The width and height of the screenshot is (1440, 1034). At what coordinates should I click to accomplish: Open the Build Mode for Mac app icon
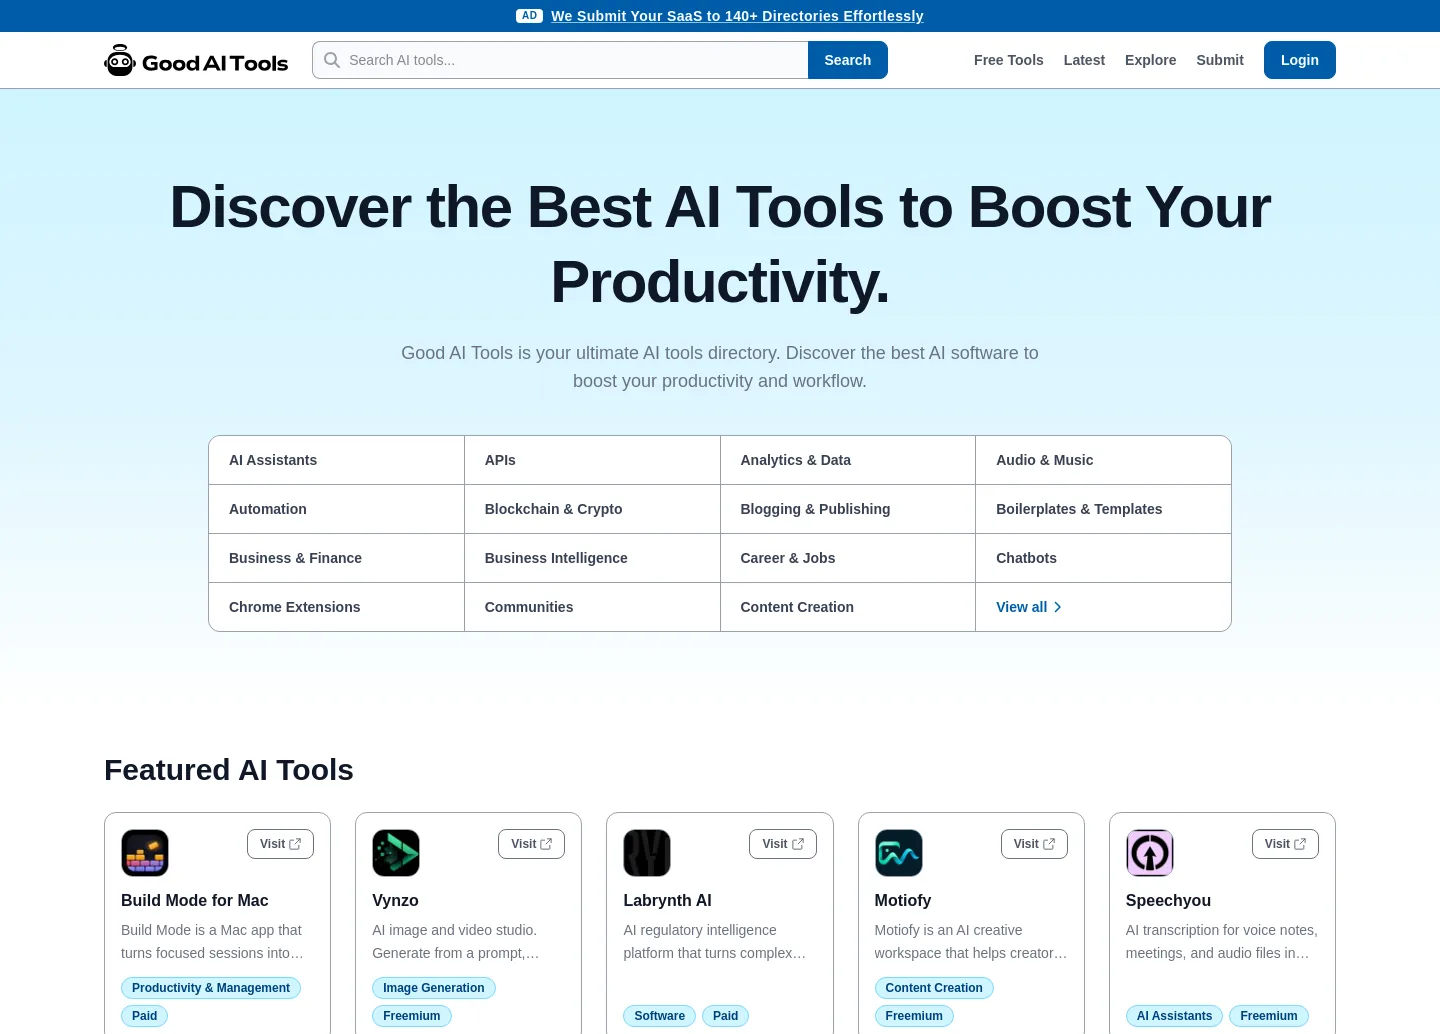[145, 853]
